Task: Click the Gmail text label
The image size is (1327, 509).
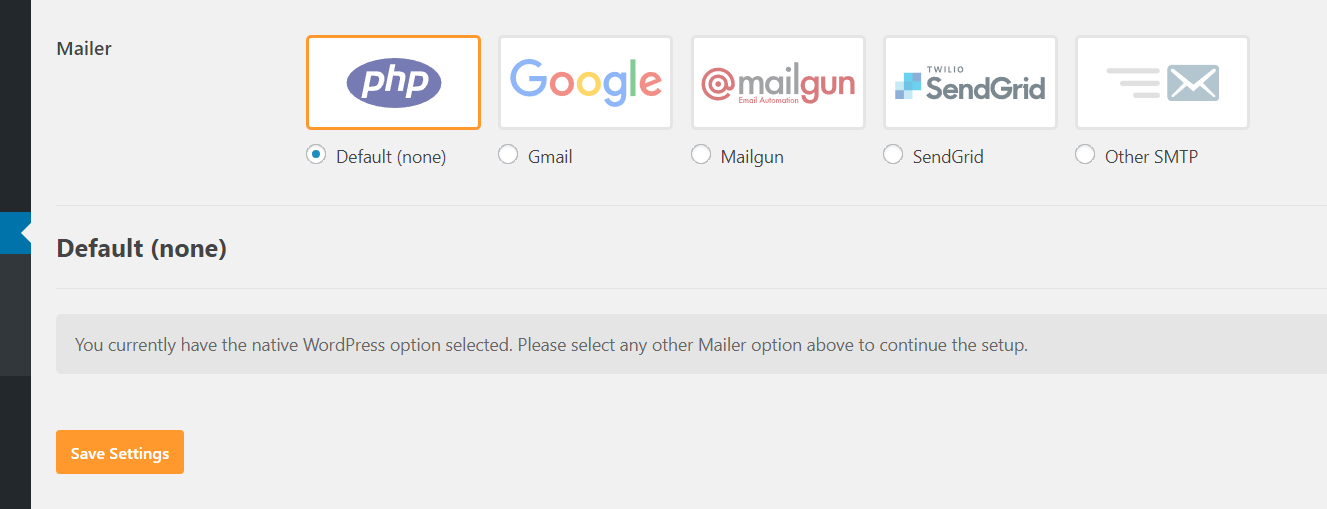Action: [x=550, y=157]
